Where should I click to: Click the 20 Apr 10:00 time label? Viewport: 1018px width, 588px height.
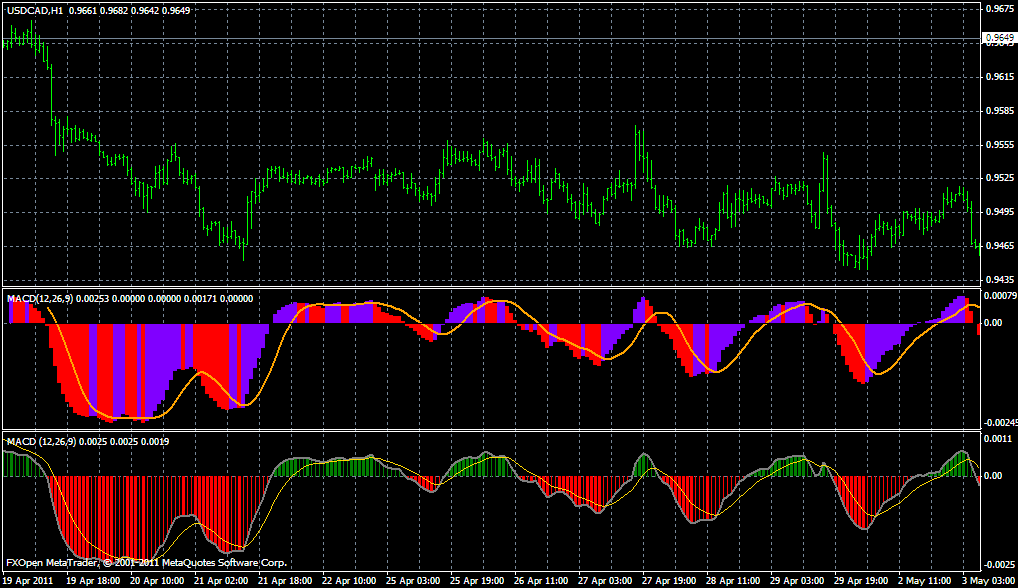(156, 580)
